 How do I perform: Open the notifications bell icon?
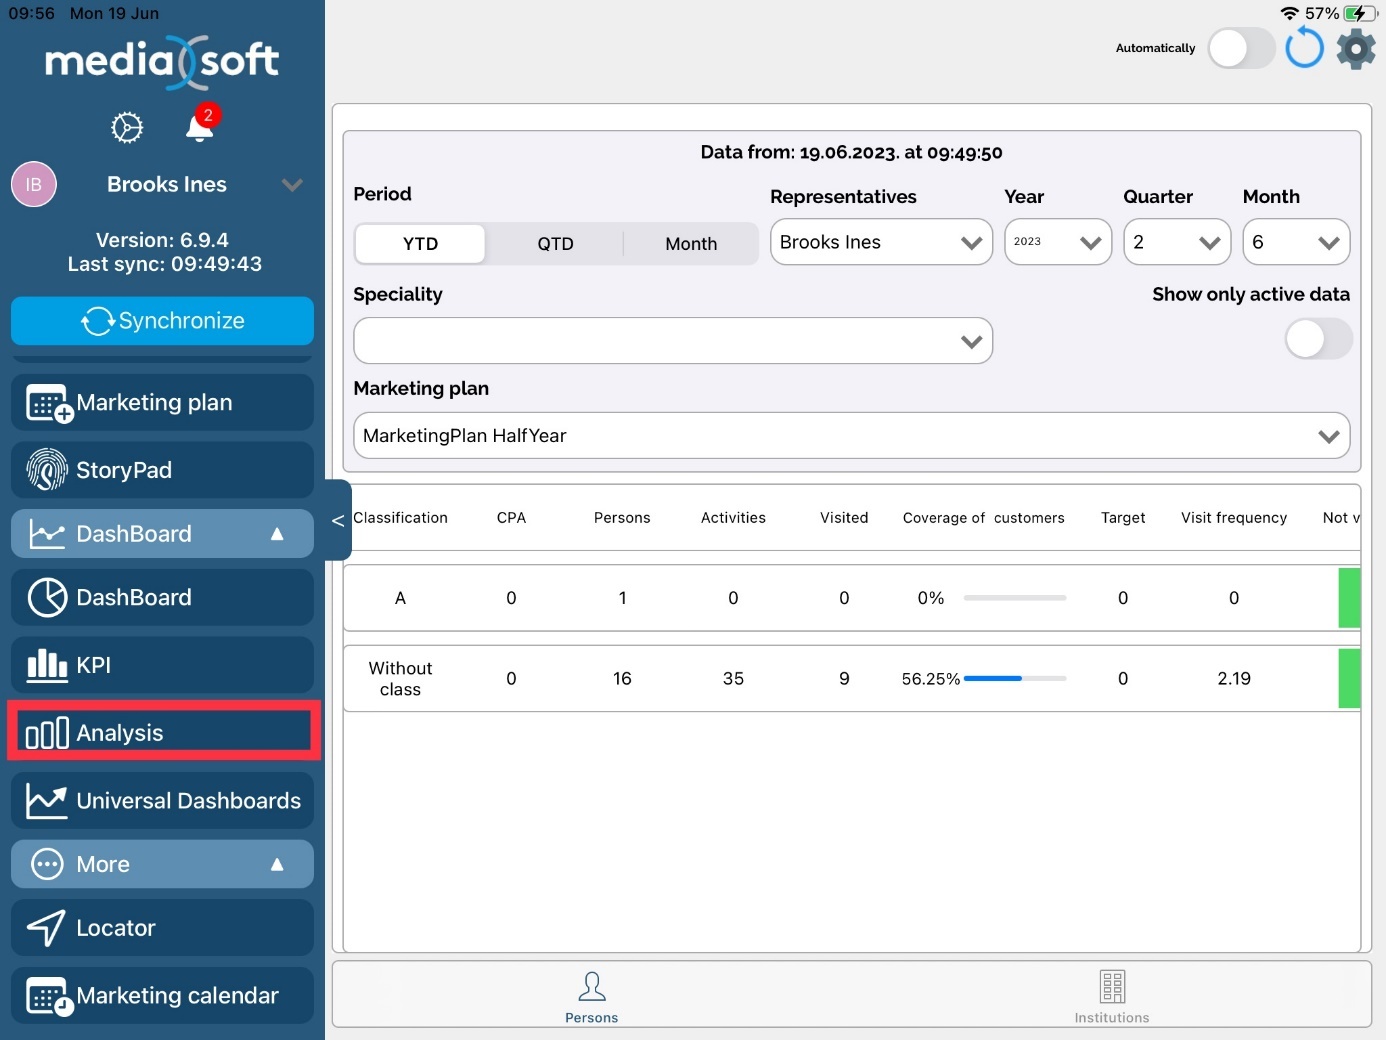click(x=199, y=128)
